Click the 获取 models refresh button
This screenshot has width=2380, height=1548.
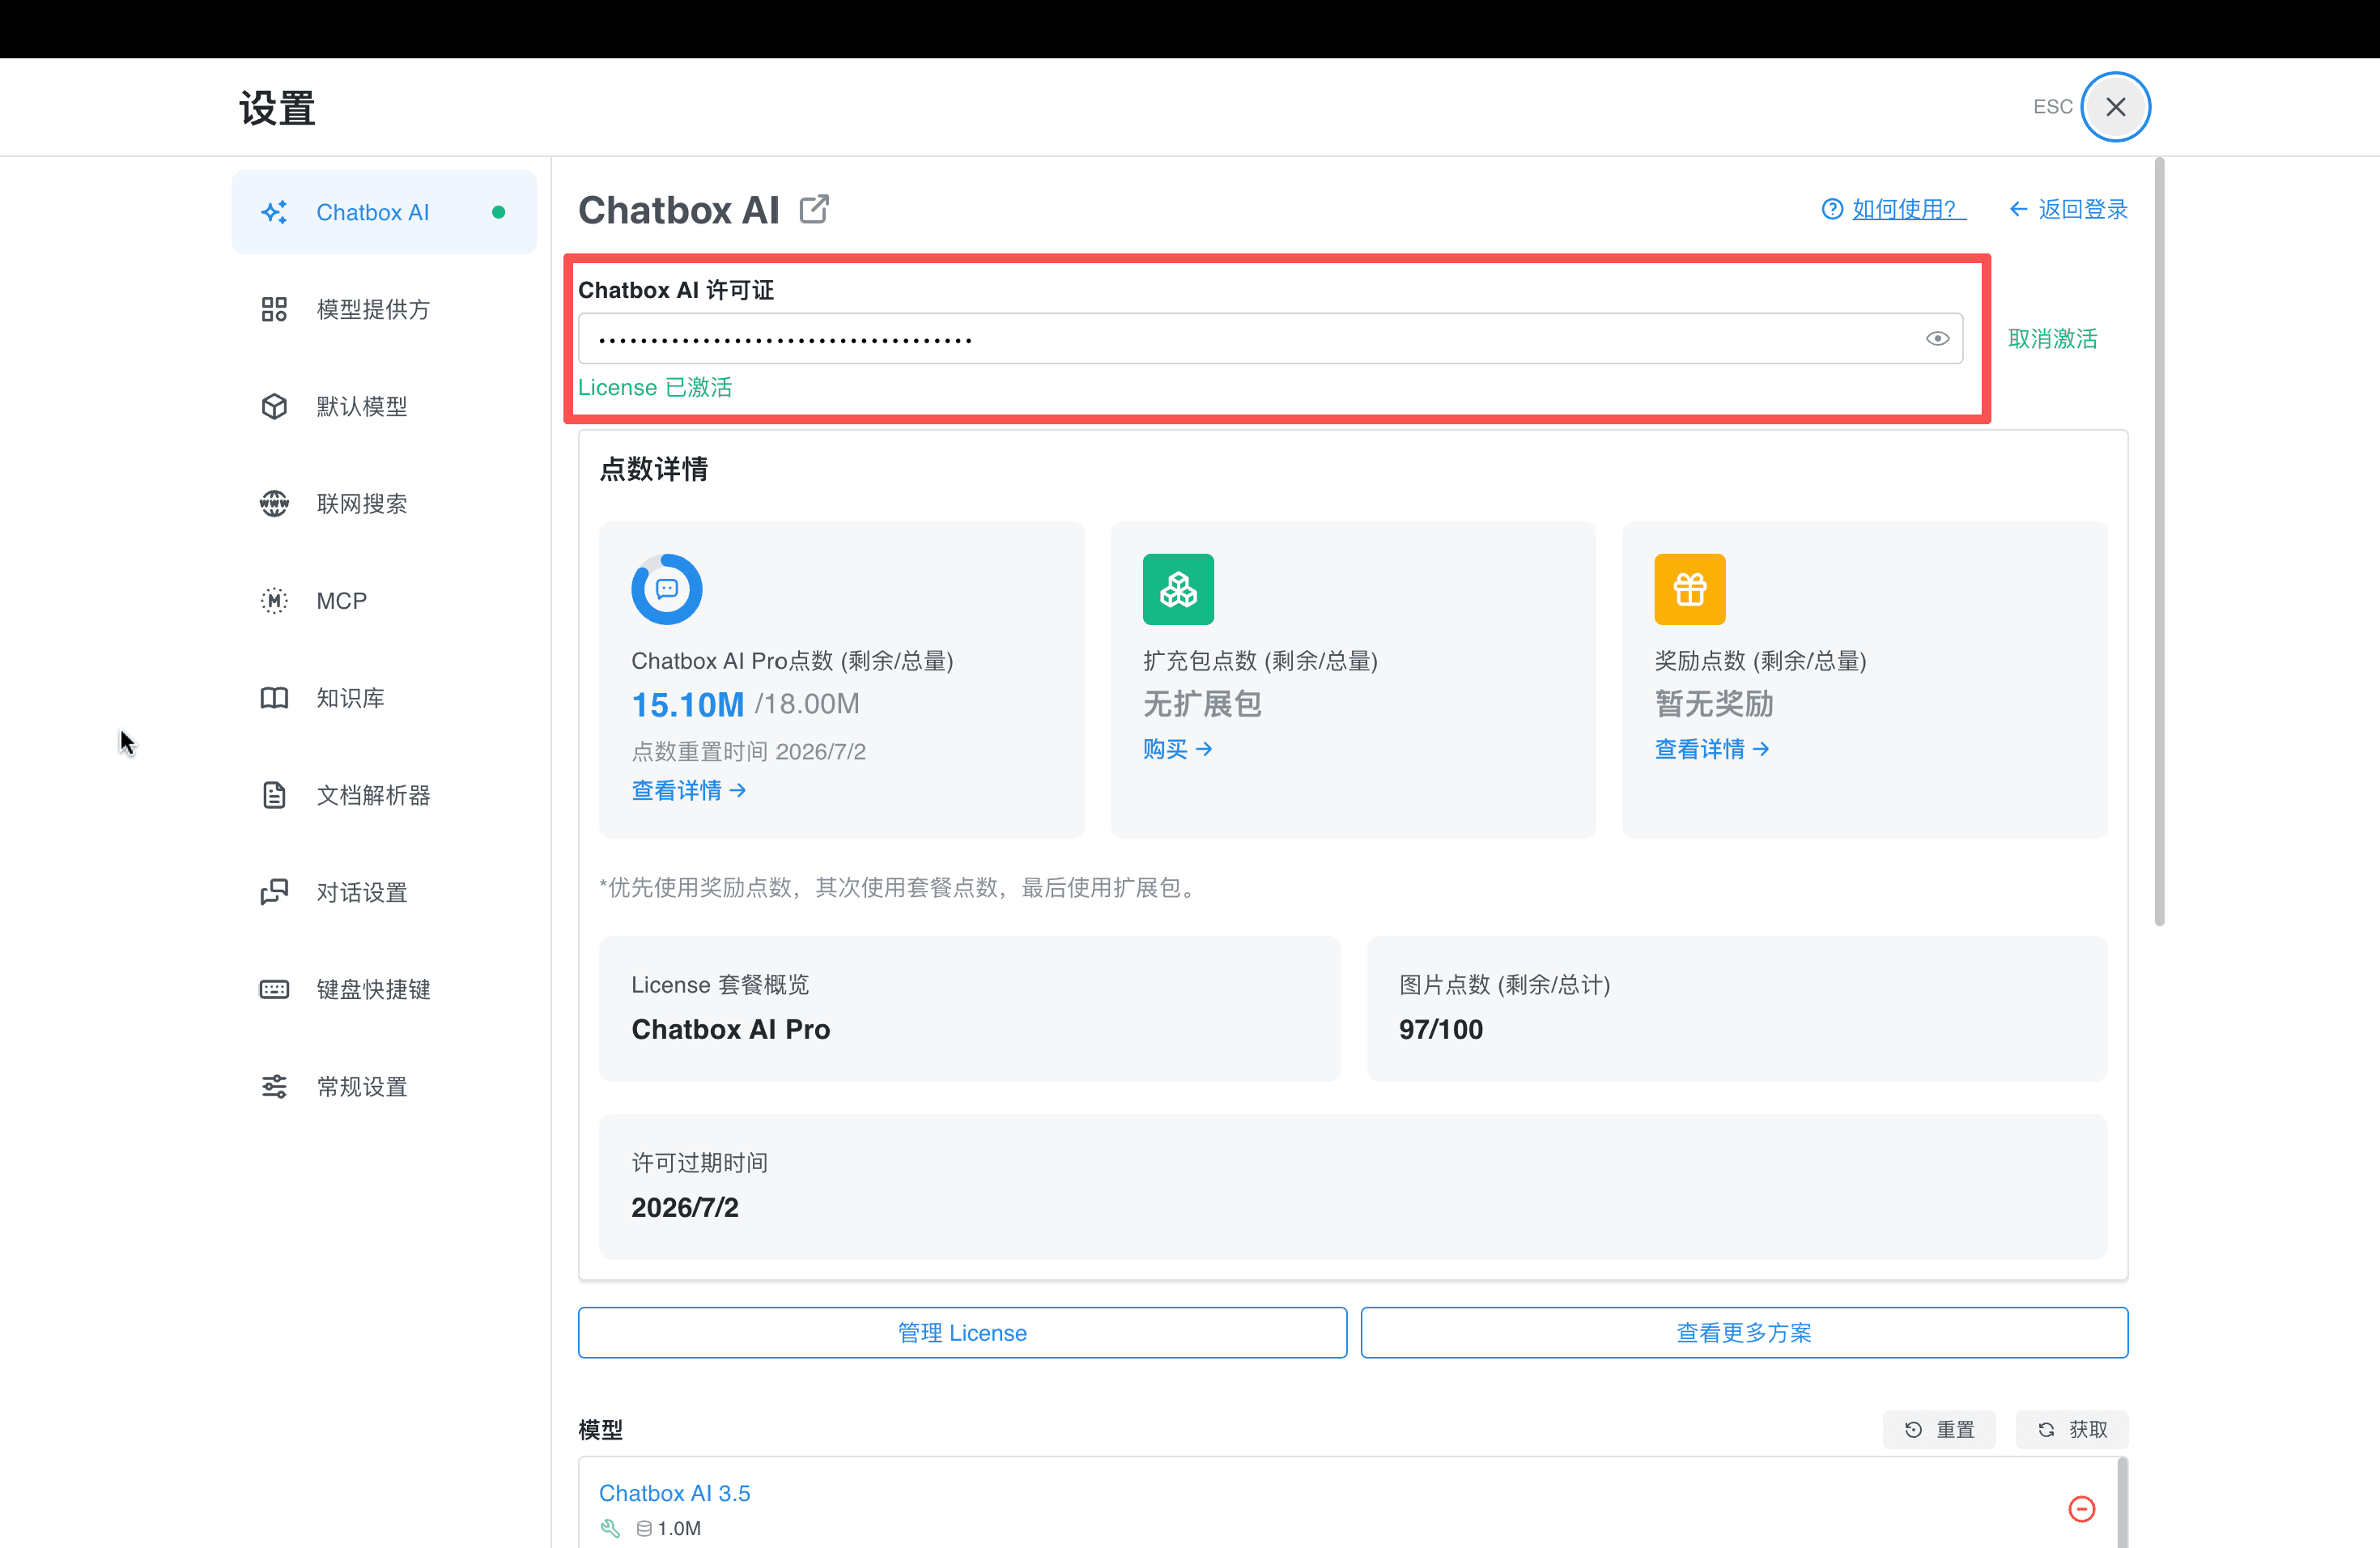2072,1430
